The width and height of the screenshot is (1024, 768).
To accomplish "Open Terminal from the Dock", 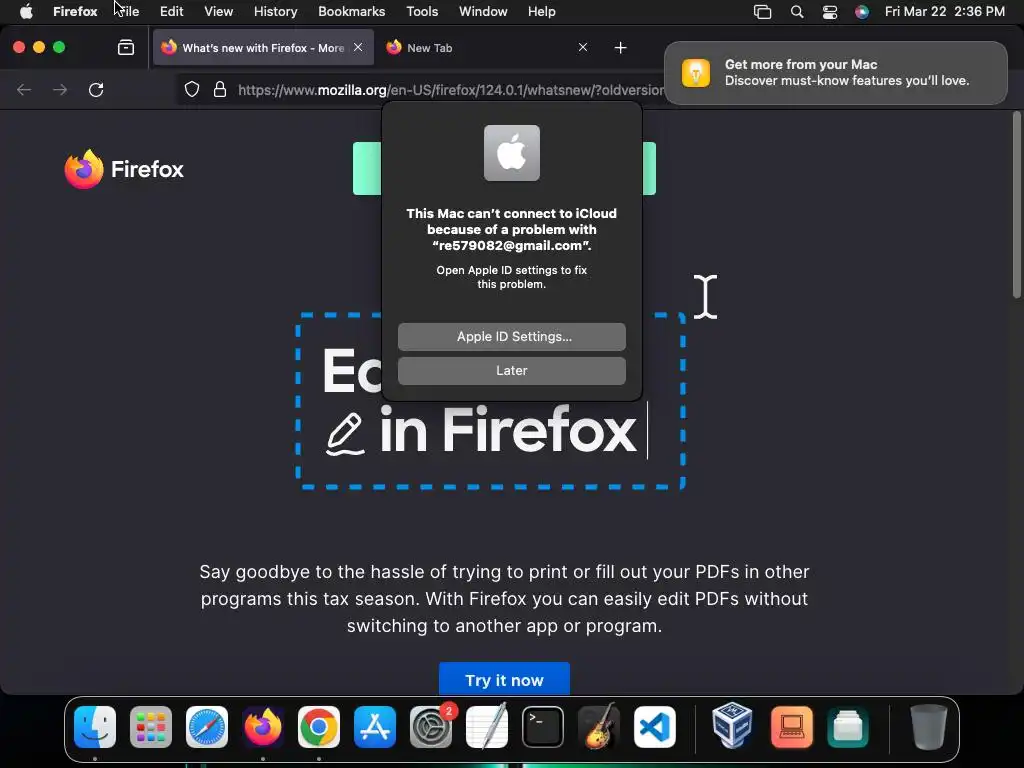I will coord(543,727).
